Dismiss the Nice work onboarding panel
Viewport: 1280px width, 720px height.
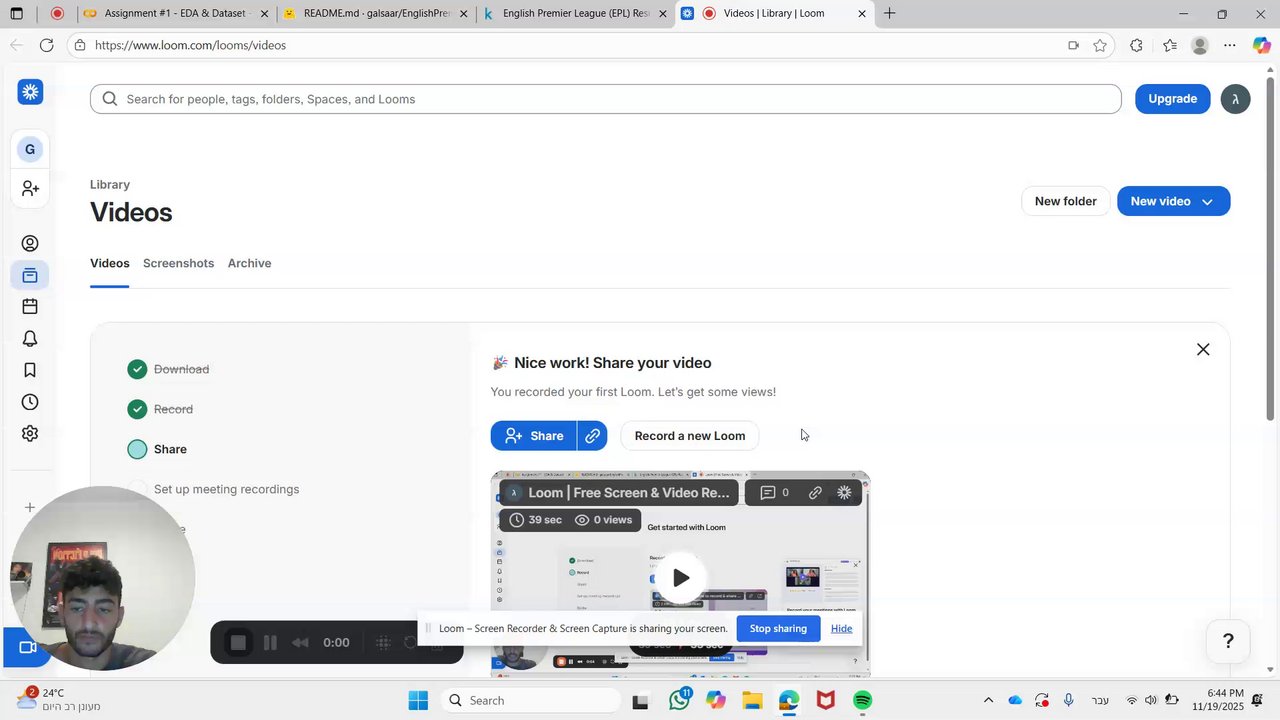[x=1203, y=349]
